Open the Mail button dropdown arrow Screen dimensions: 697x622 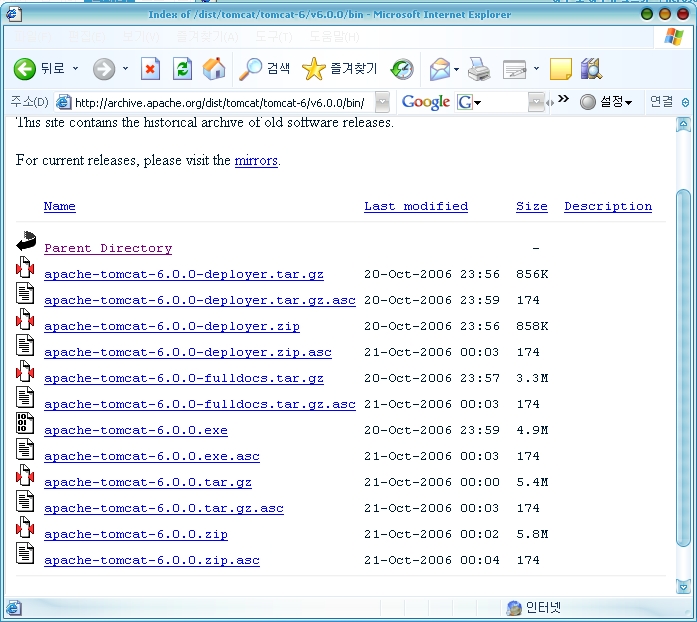[x=457, y=69]
